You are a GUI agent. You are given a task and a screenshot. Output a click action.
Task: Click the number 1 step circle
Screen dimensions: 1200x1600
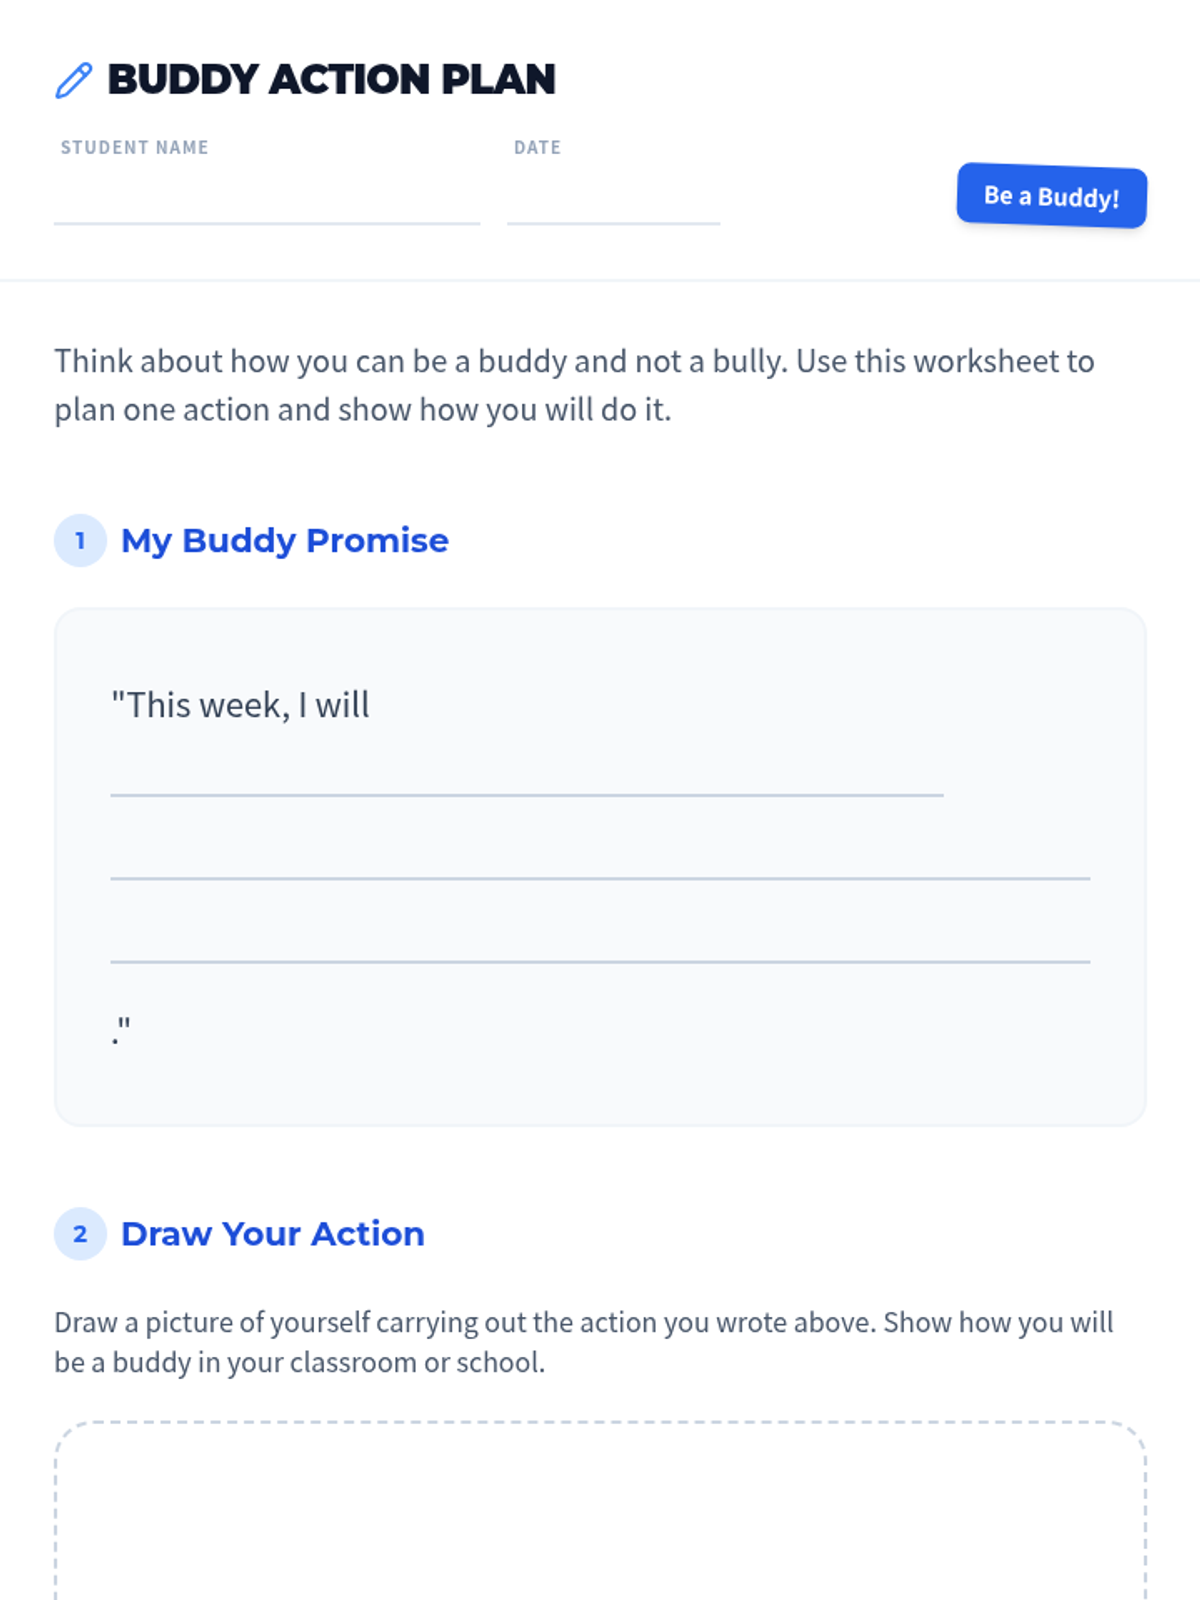tap(80, 541)
